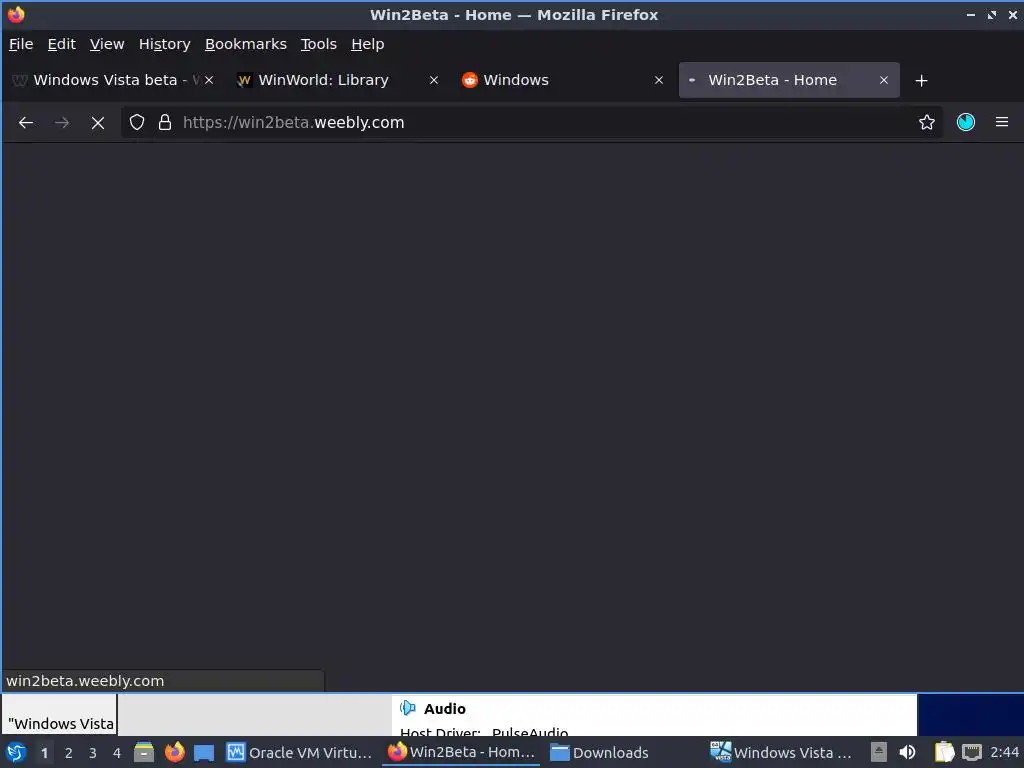Image resolution: width=1024 pixels, height=768 pixels.
Task: Click the Firefox title bar logo icon
Action: (16, 14)
